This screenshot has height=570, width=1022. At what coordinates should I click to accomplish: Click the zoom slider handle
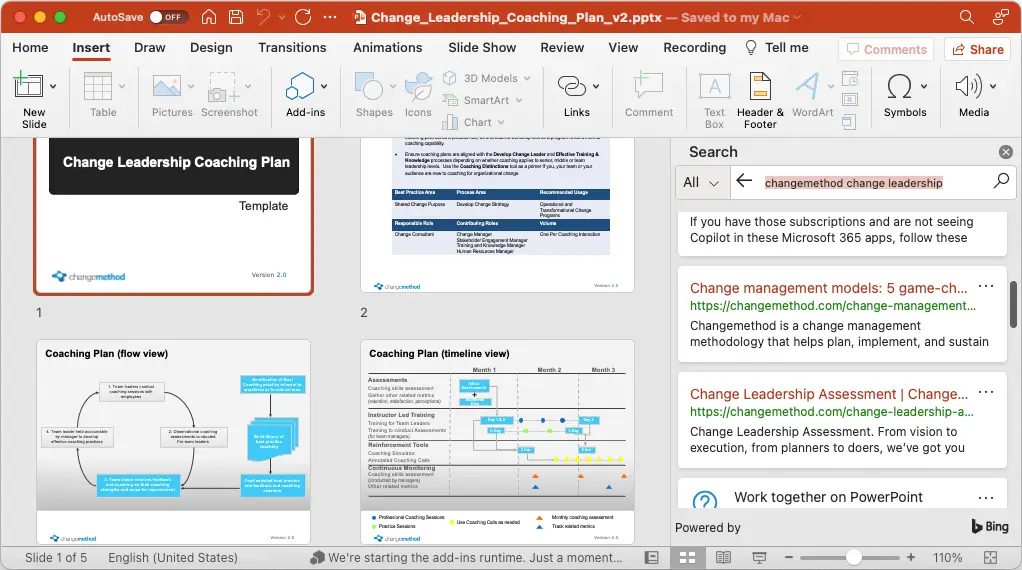853,558
